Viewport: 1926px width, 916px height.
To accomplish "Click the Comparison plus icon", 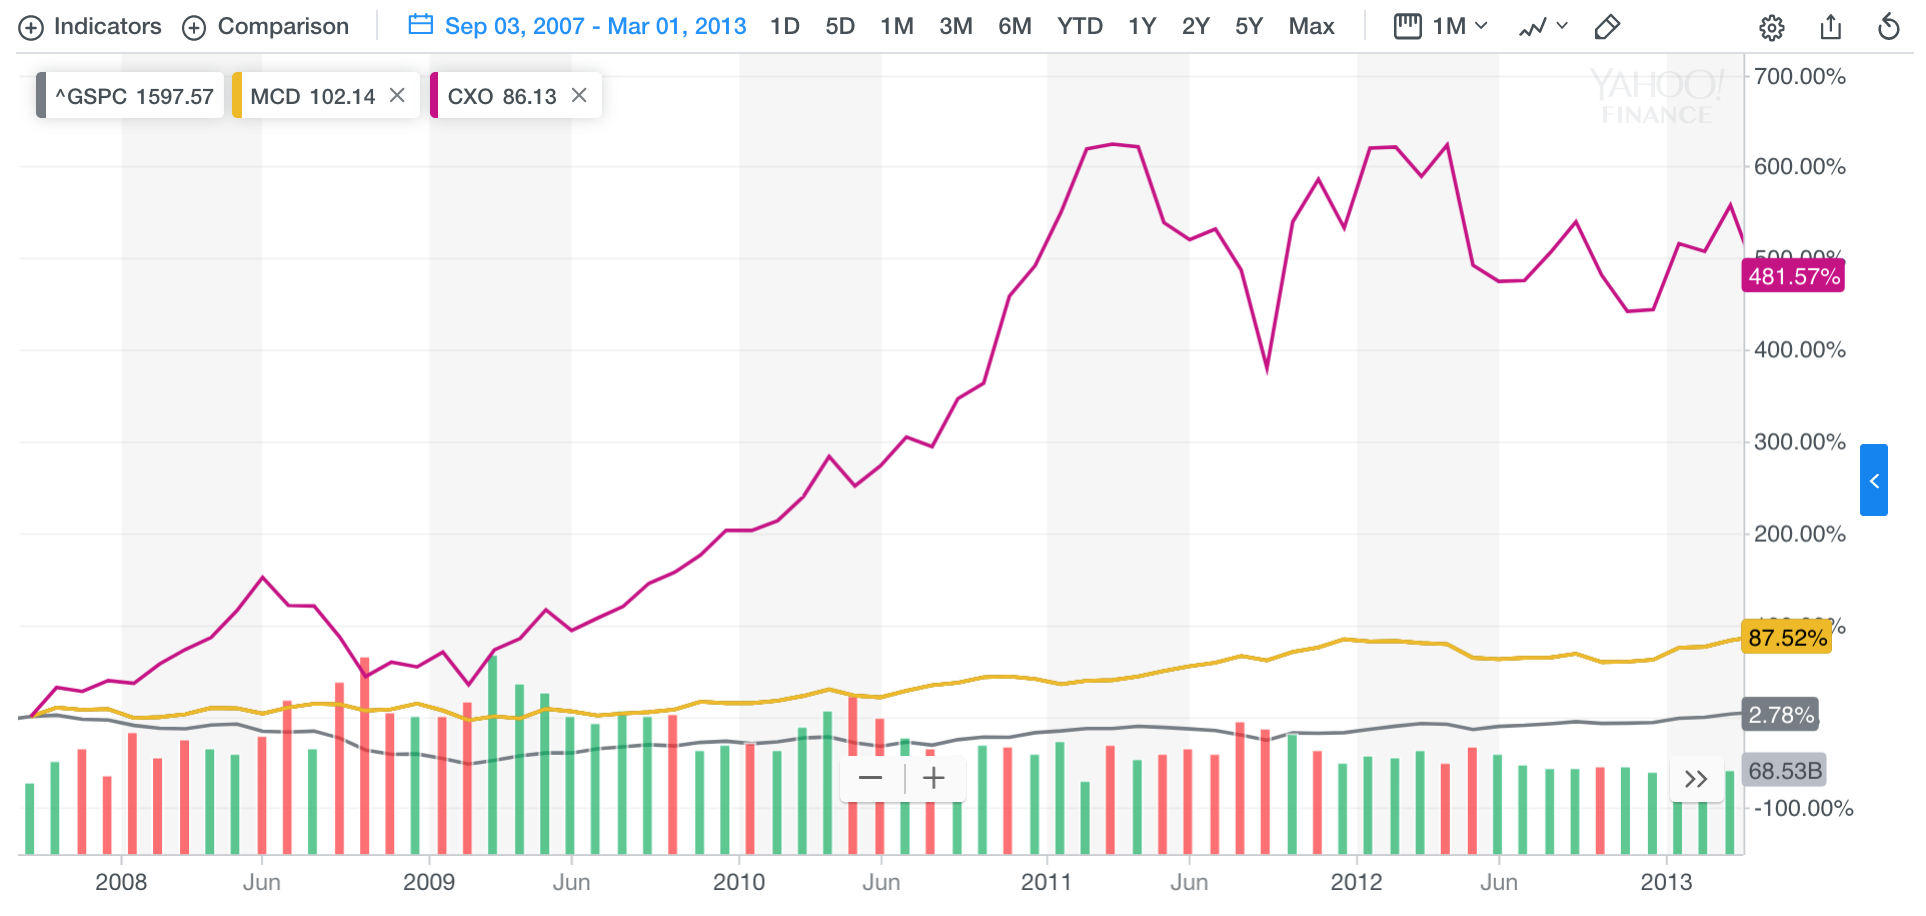I will 194,28.
